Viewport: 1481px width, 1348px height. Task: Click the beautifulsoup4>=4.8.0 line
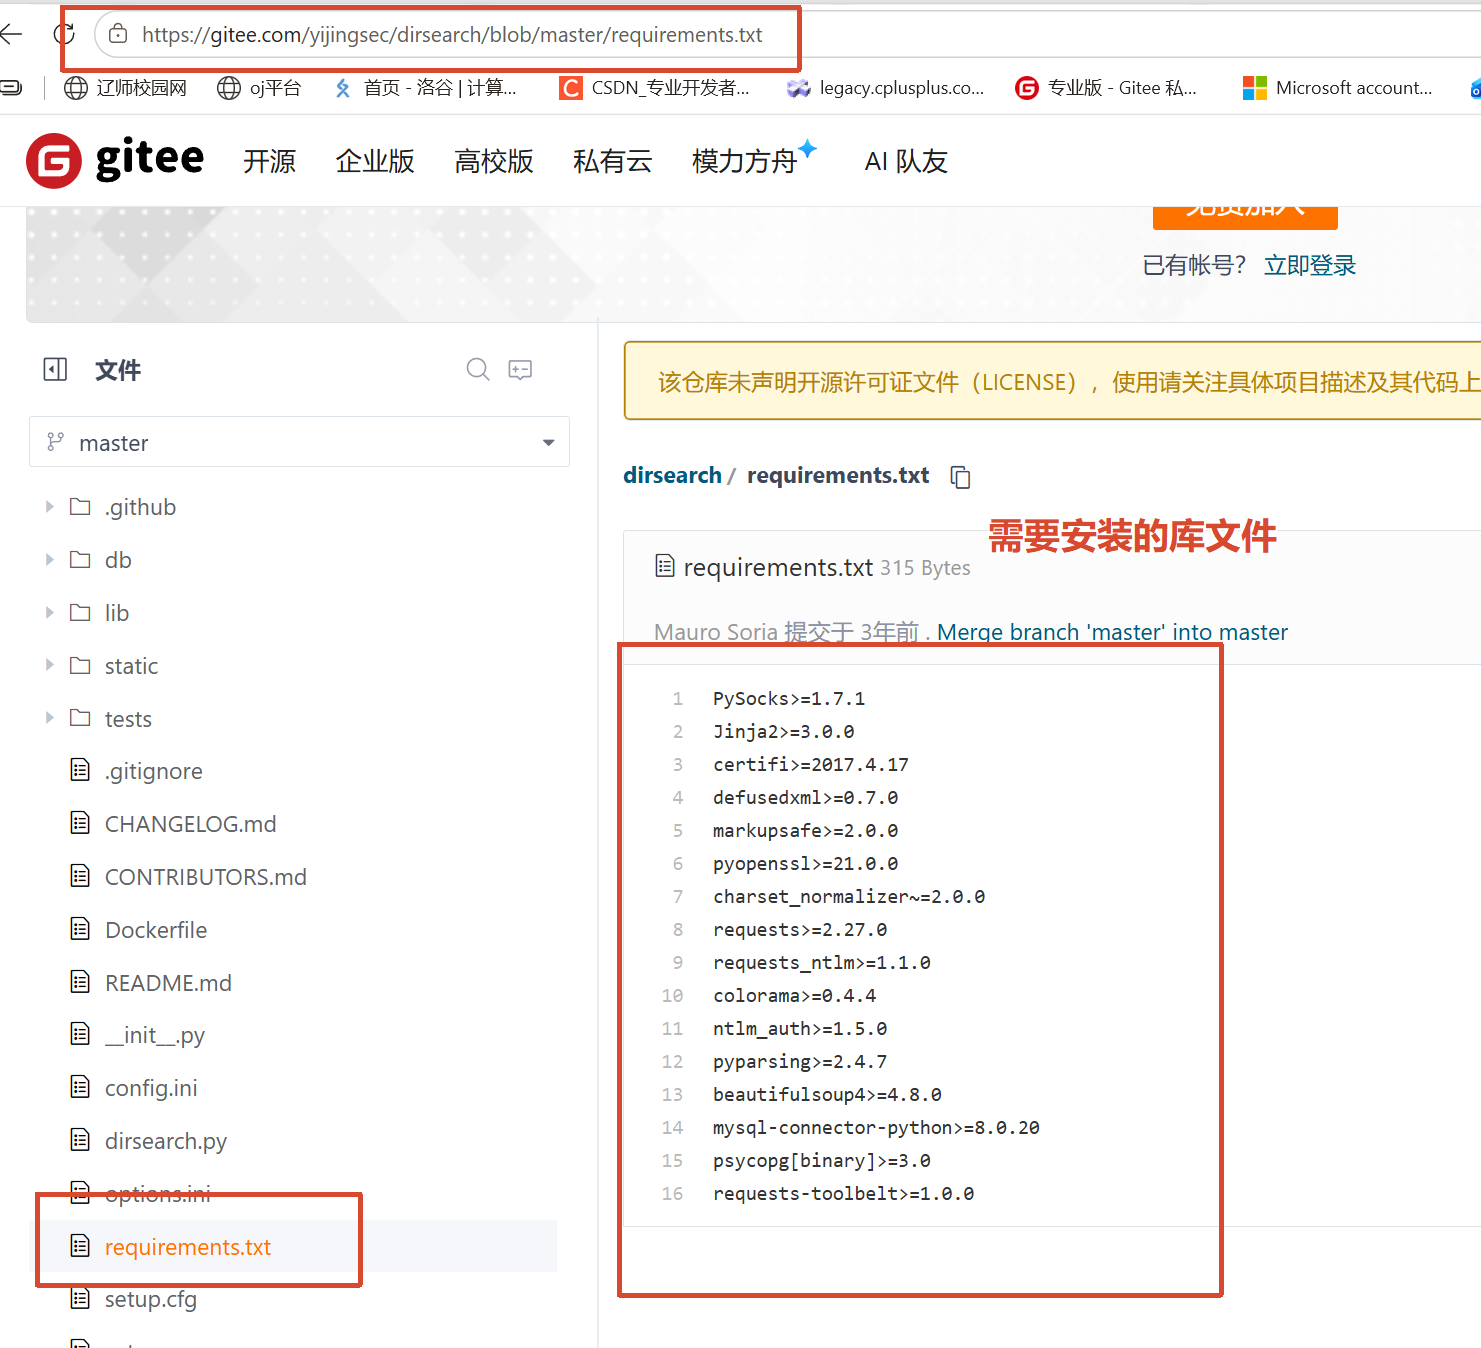tap(827, 1095)
